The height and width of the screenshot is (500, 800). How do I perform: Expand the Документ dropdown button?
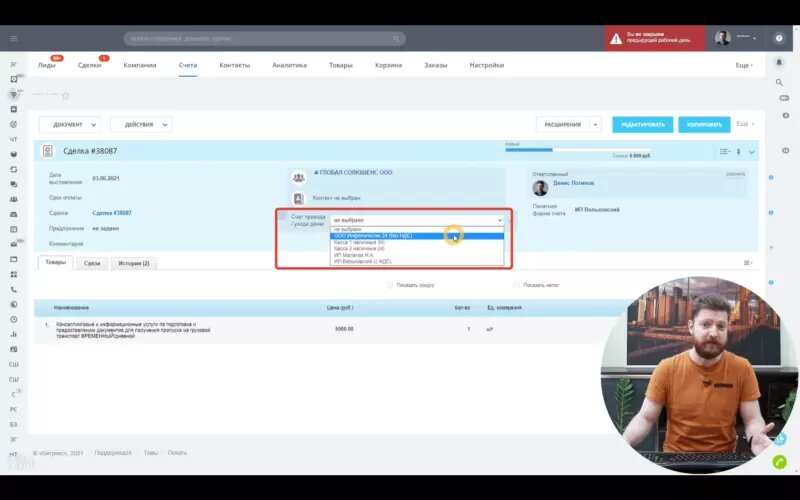tap(70, 124)
